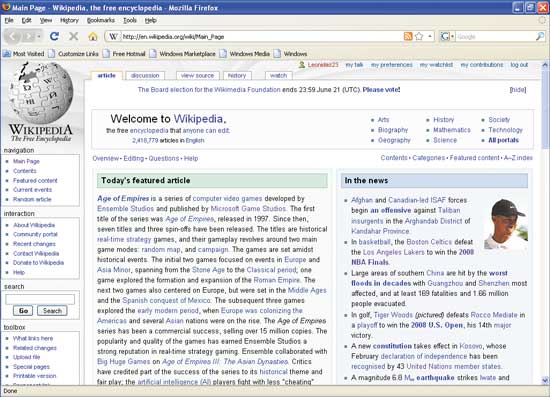Open the Recent changes sidebar link
Viewport: 550px width, 397px height.
(x=34, y=244)
